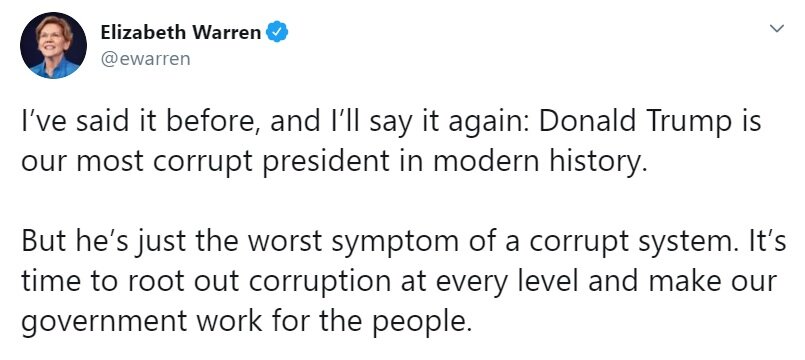Click the word 'government' on the last line

click(104, 323)
